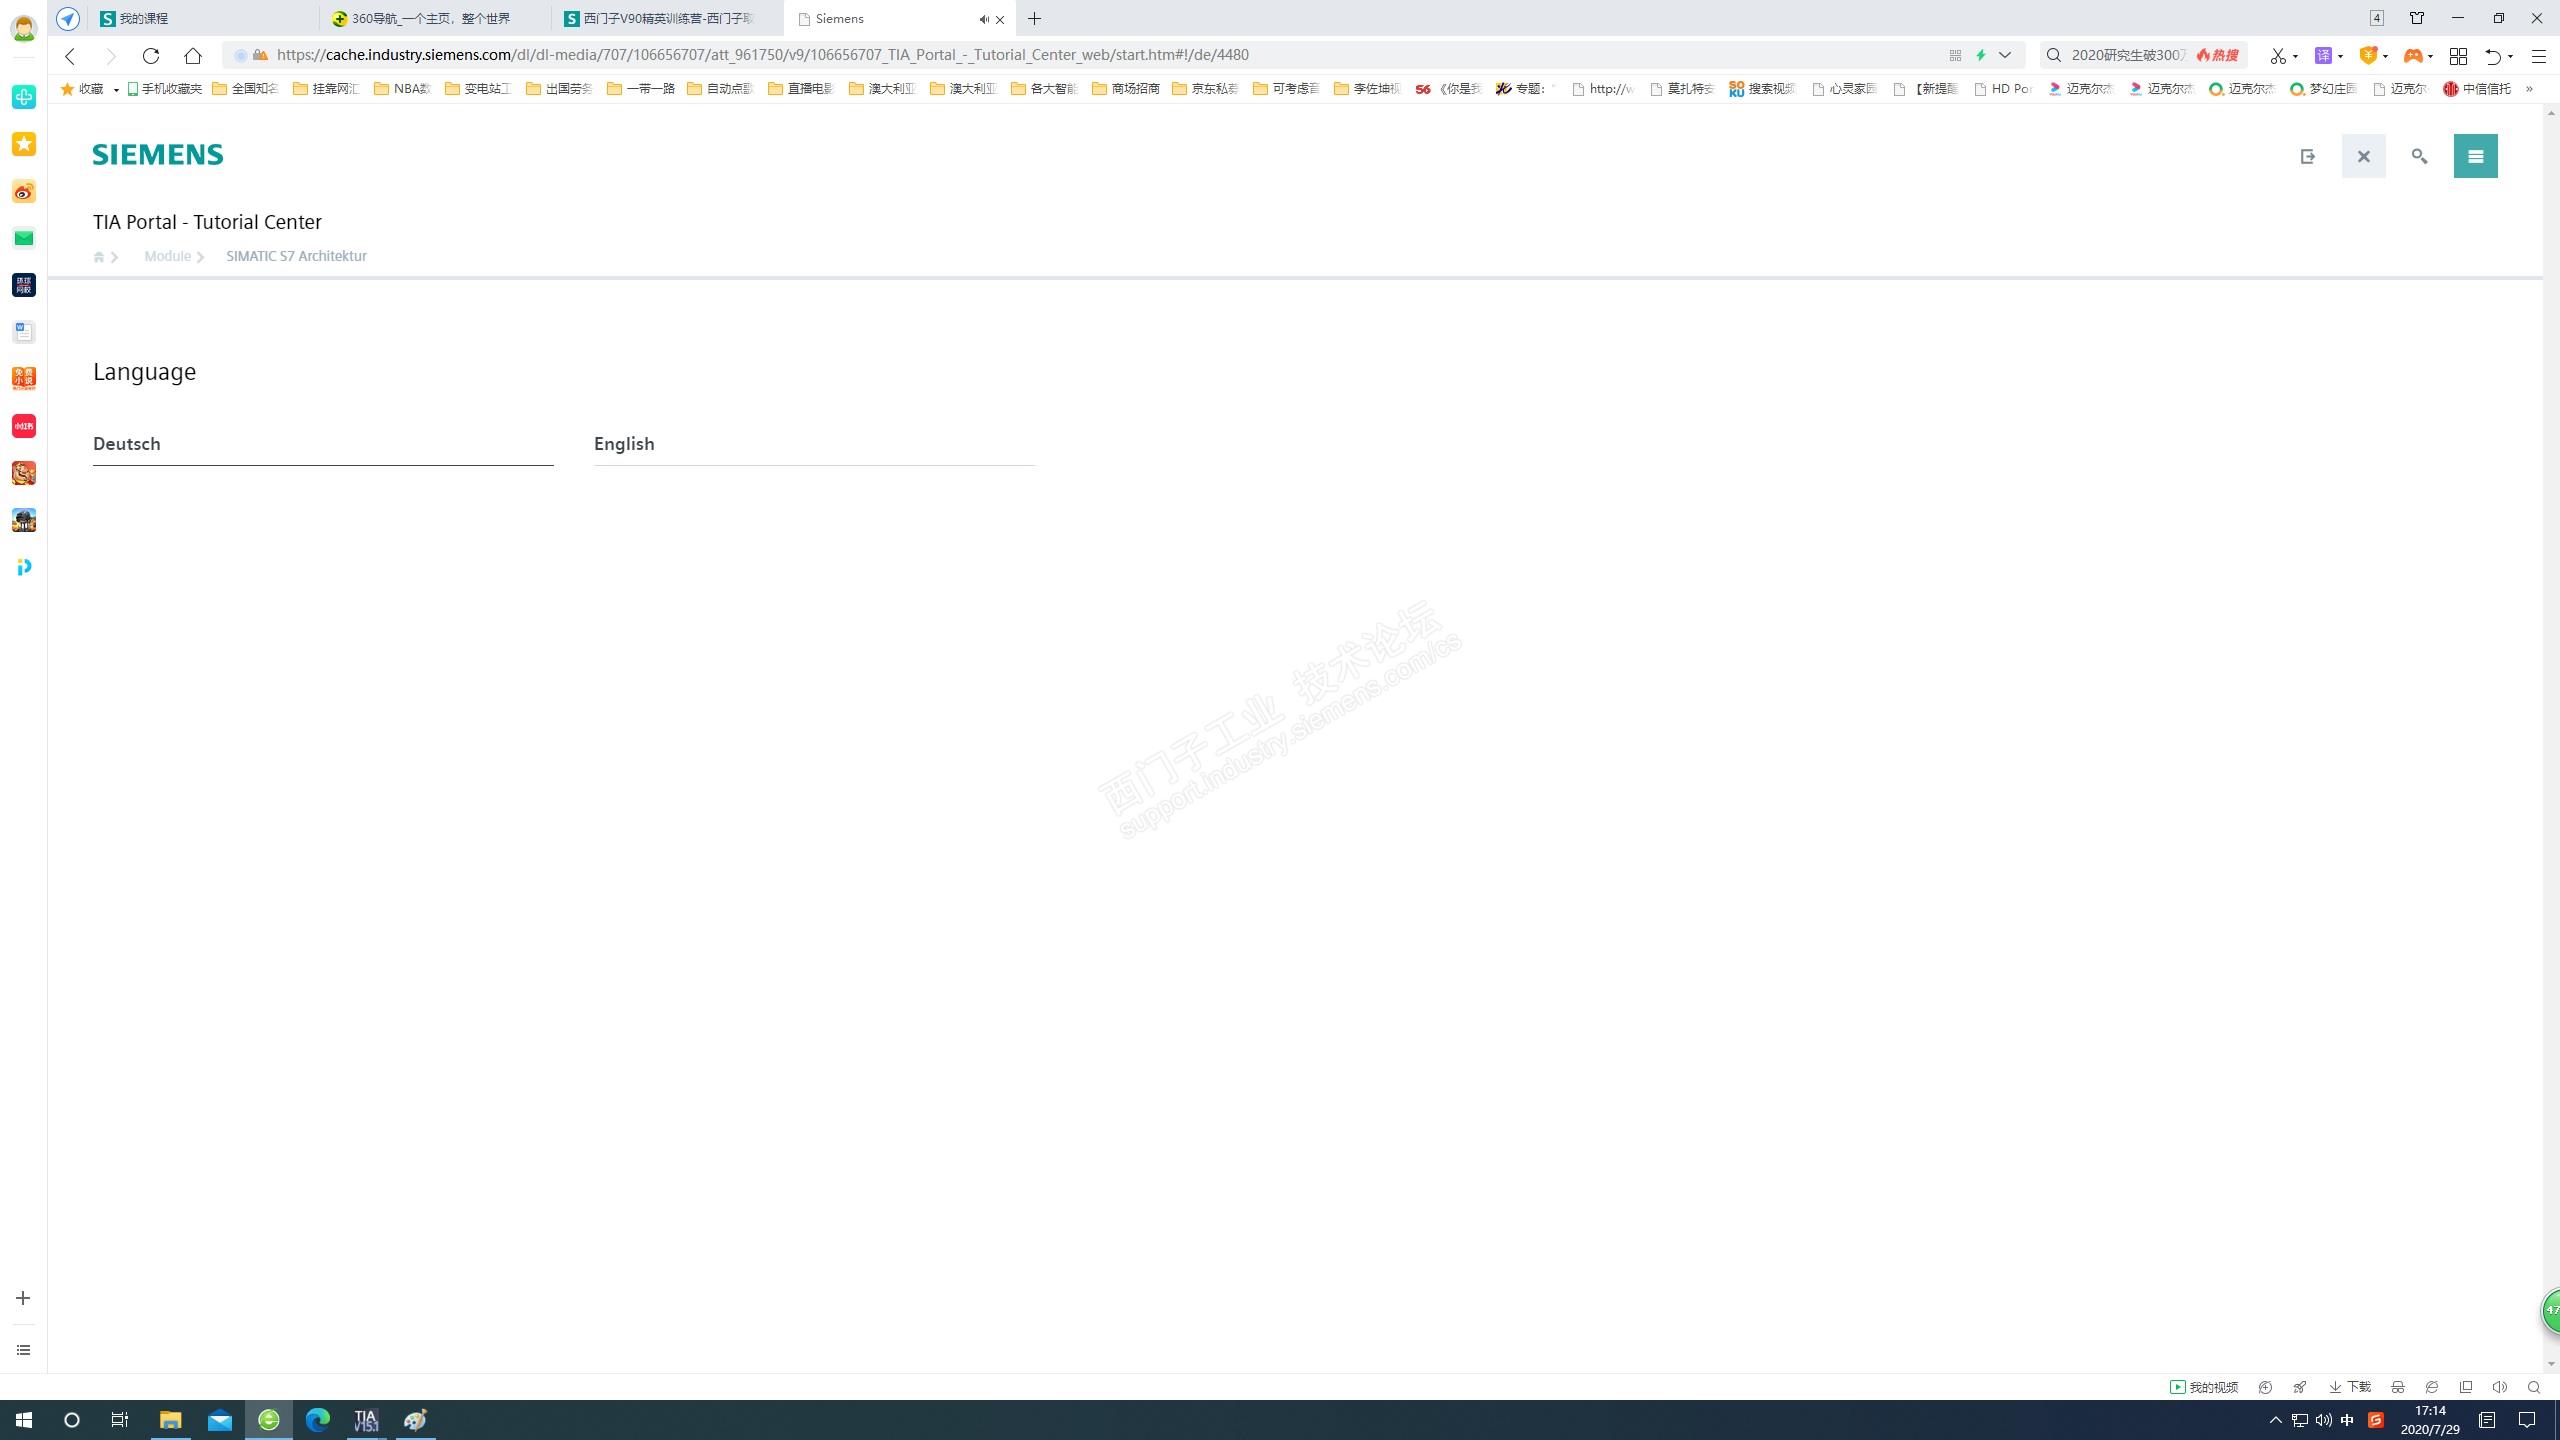Open the Siemens page search magnifier
The height and width of the screenshot is (1440, 2560).
pyautogui.click(x=2419, y=156)
